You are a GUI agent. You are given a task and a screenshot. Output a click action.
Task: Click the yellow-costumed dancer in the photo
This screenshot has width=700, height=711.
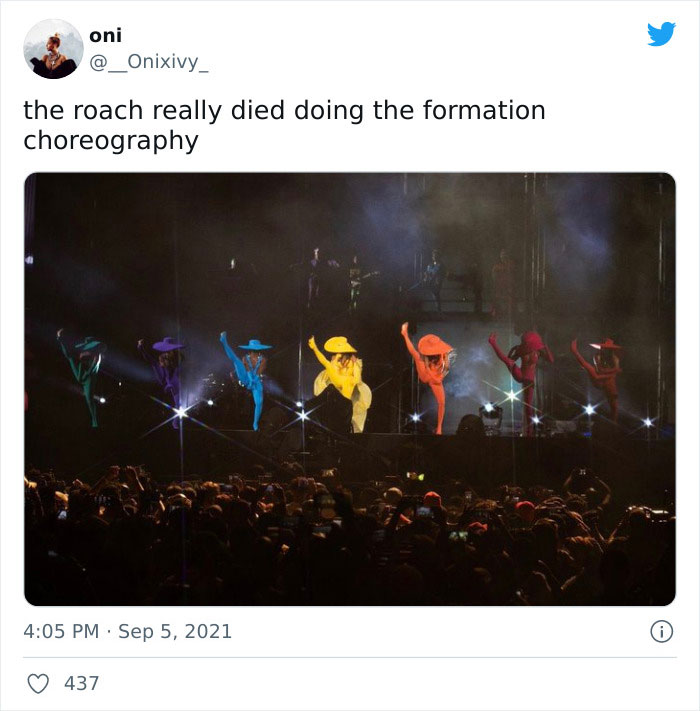click(340, 380)
